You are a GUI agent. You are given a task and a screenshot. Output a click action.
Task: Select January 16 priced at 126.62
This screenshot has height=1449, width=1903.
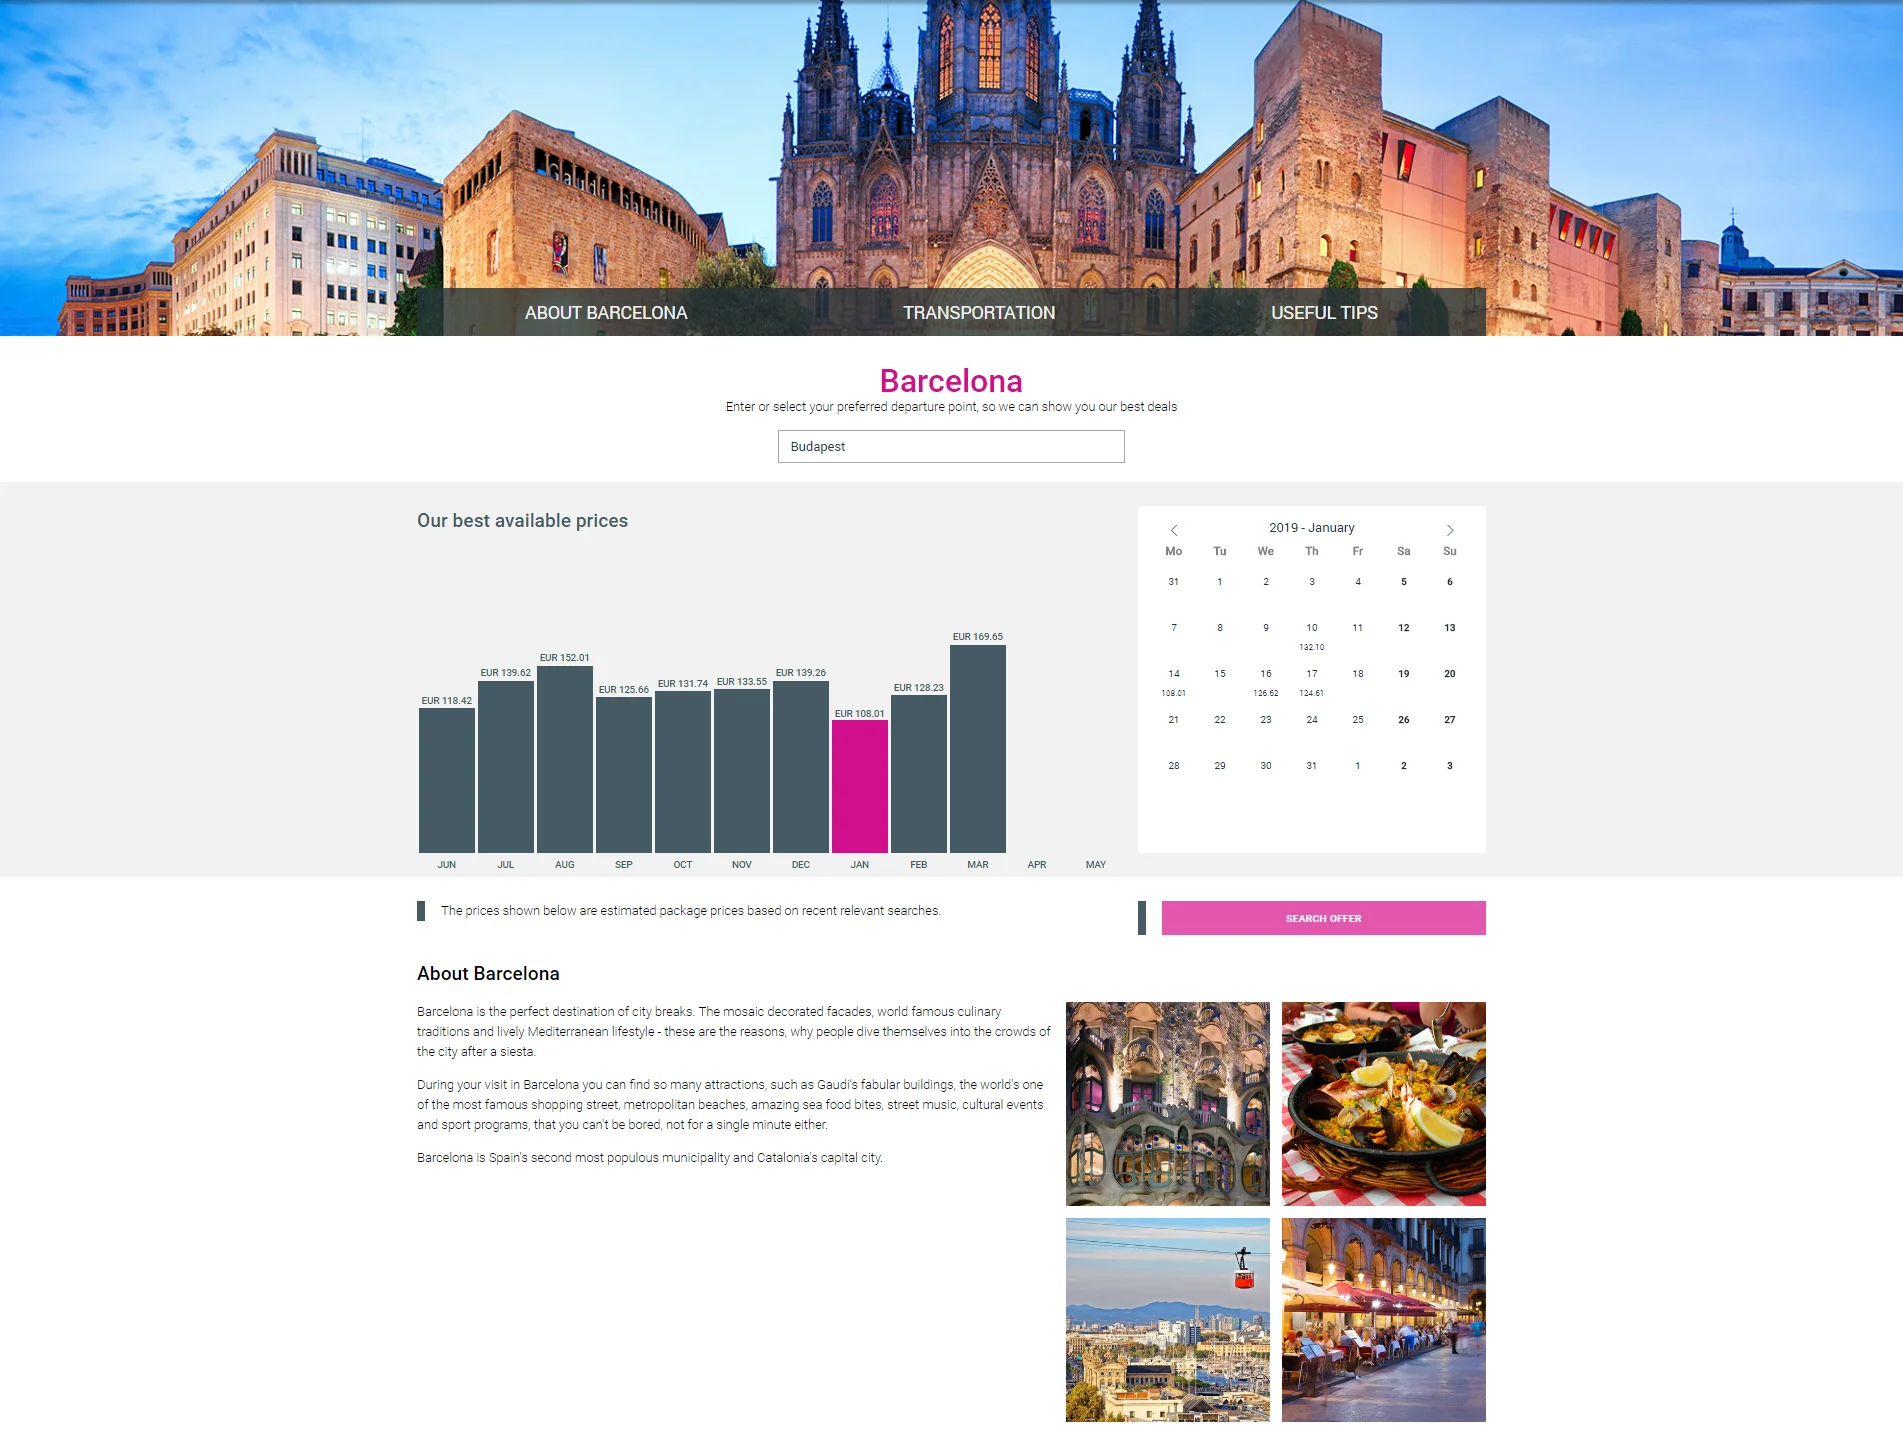(1266, 680)
